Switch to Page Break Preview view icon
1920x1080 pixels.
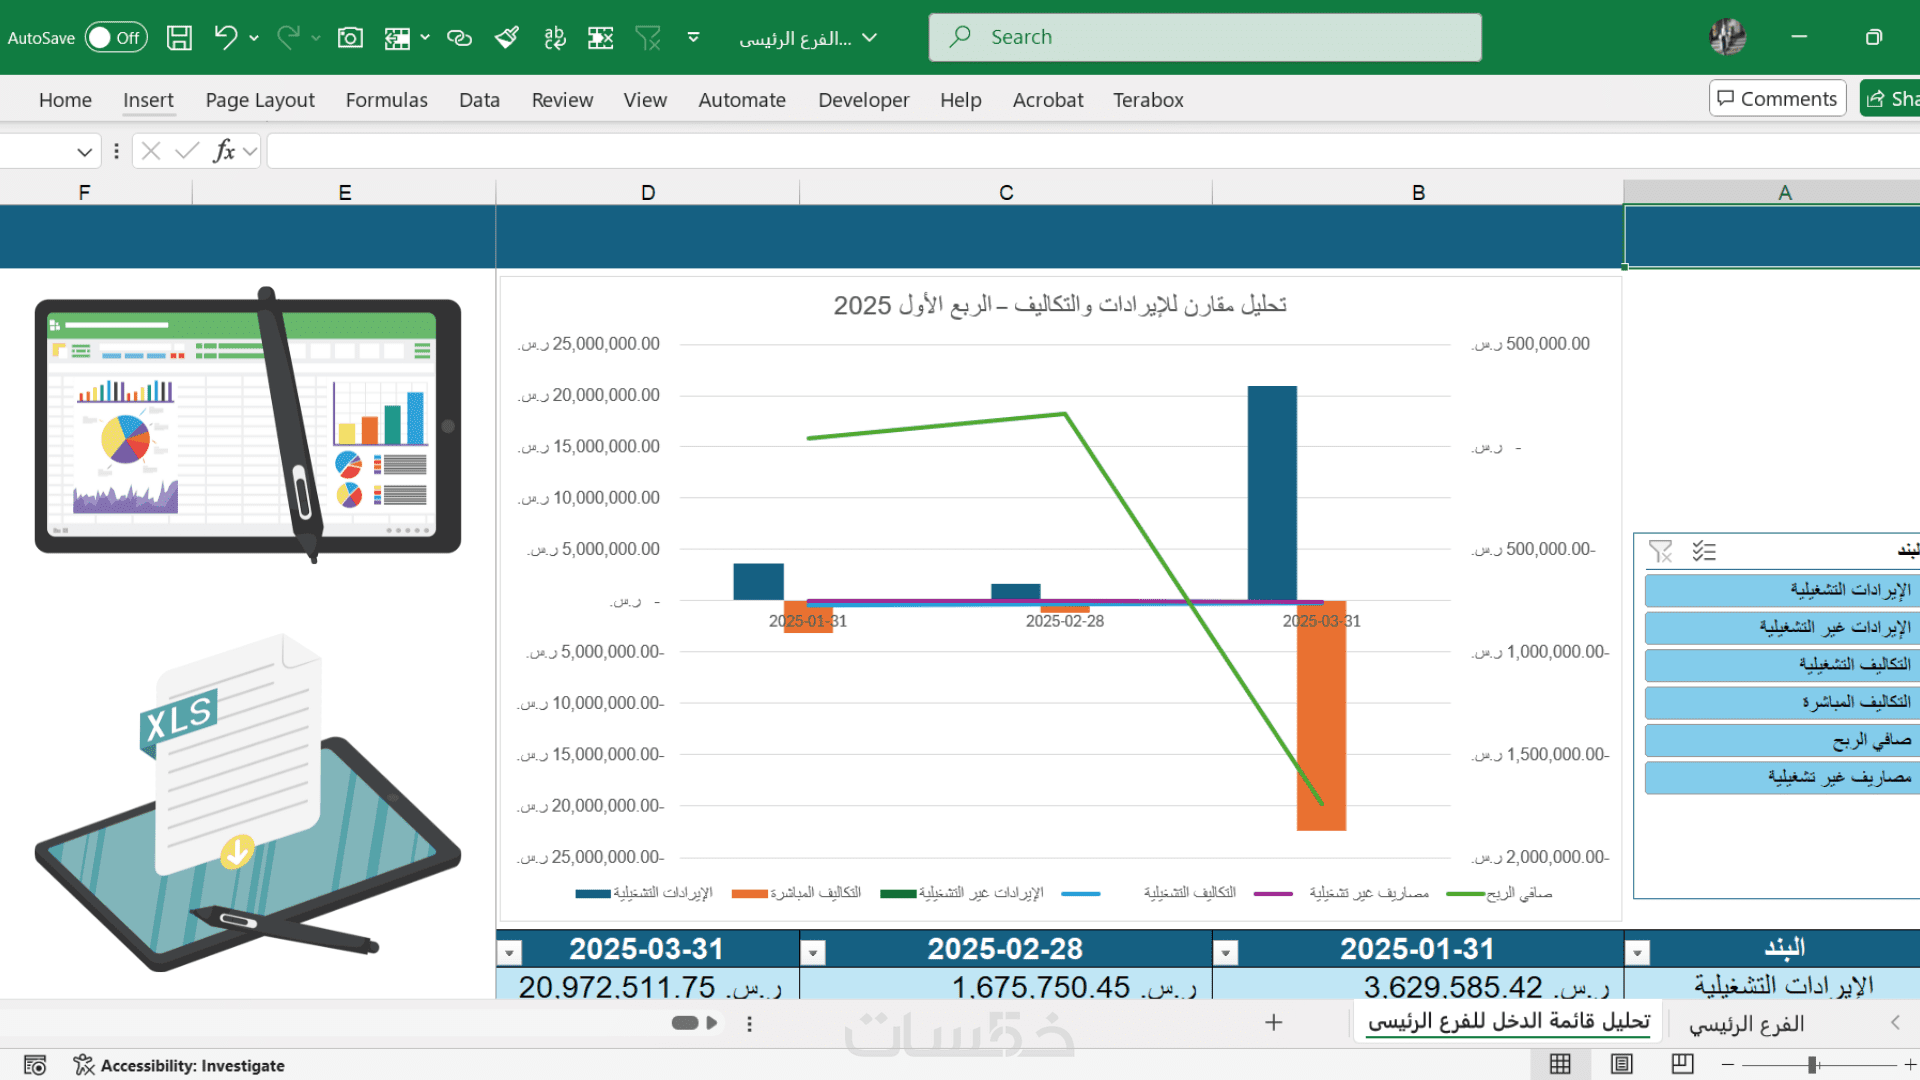click(x=1683, y=1064)
